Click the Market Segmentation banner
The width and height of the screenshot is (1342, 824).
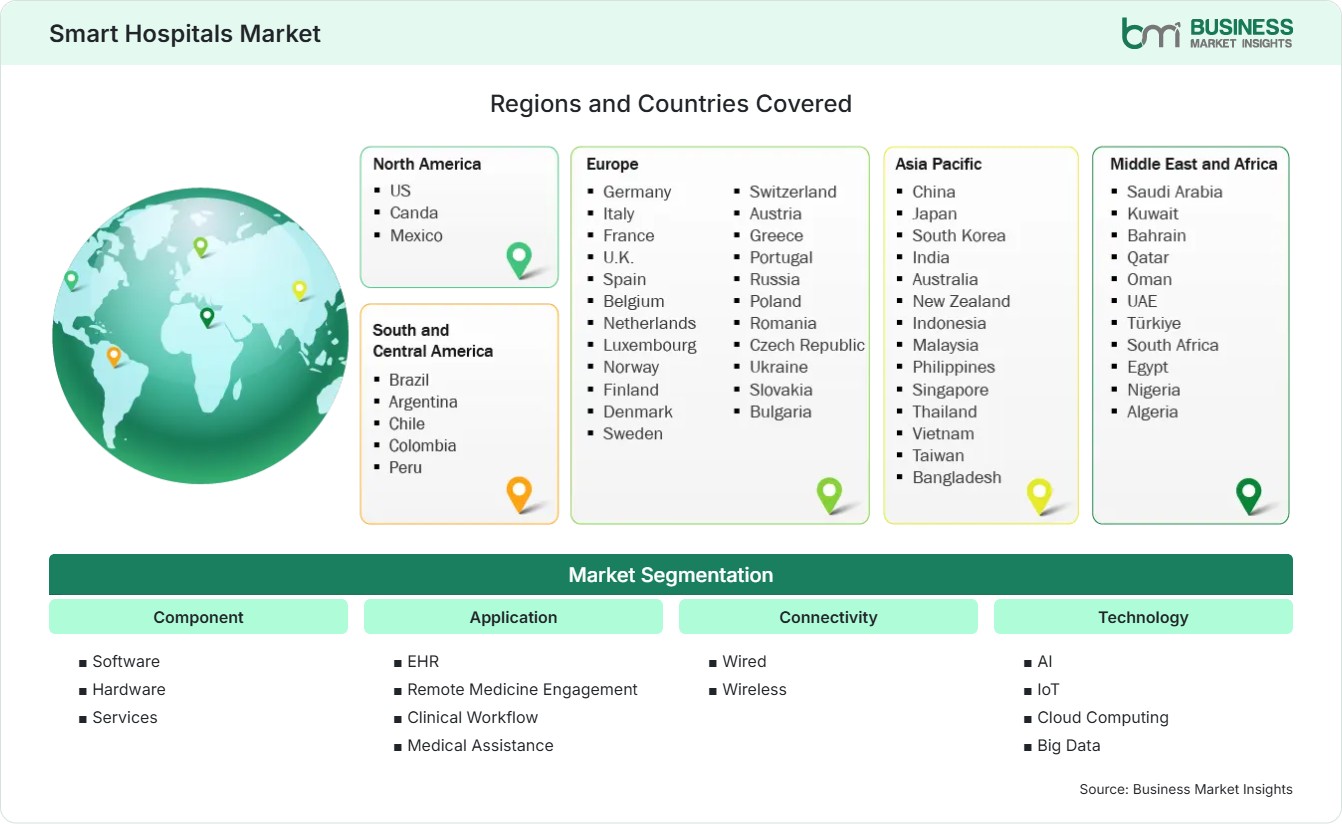click(x=671, y=575)
